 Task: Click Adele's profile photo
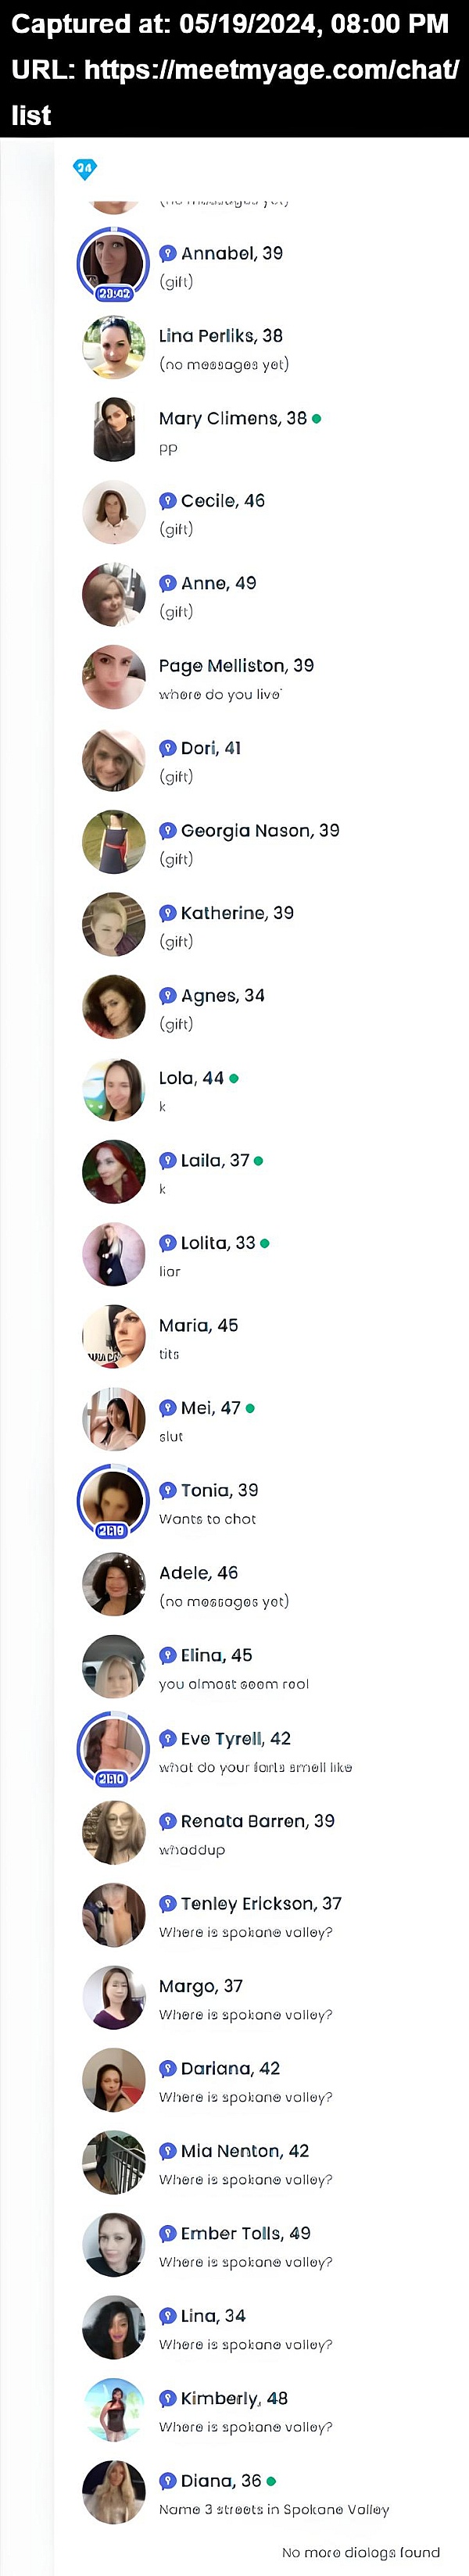pyautogui.click(x=113, y=1583)
